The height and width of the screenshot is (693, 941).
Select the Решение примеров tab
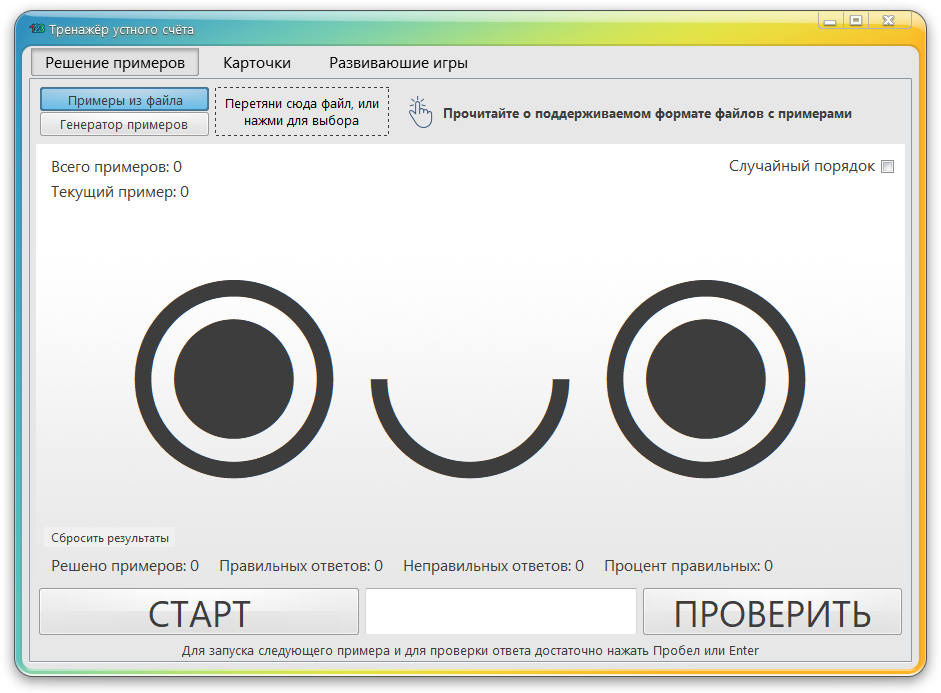tap(114, 62)
